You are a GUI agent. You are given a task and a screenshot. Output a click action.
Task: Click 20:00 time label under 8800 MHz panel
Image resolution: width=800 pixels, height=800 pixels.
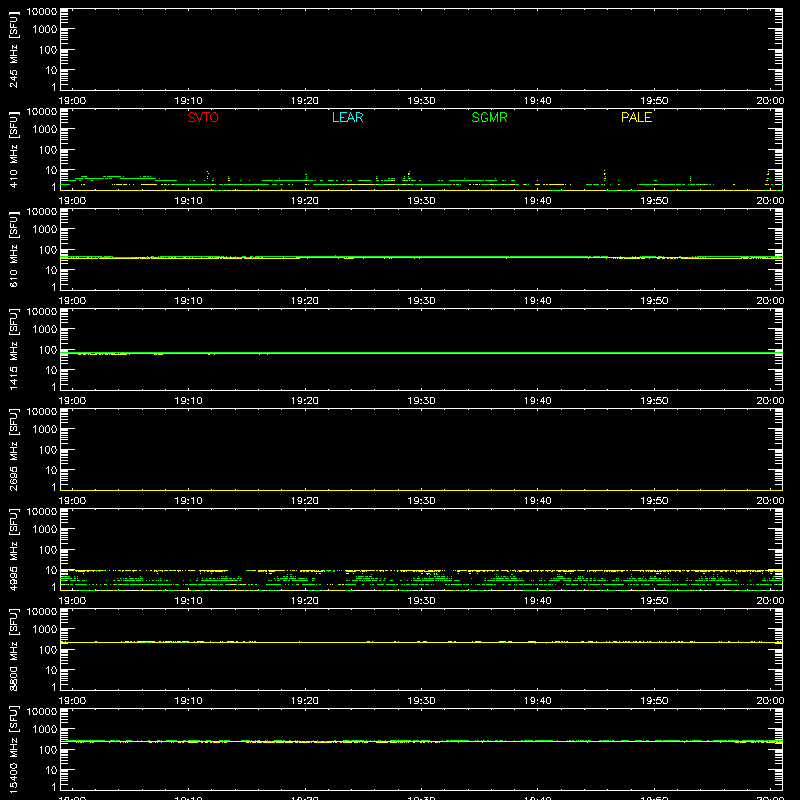click(x=770, y=701)
